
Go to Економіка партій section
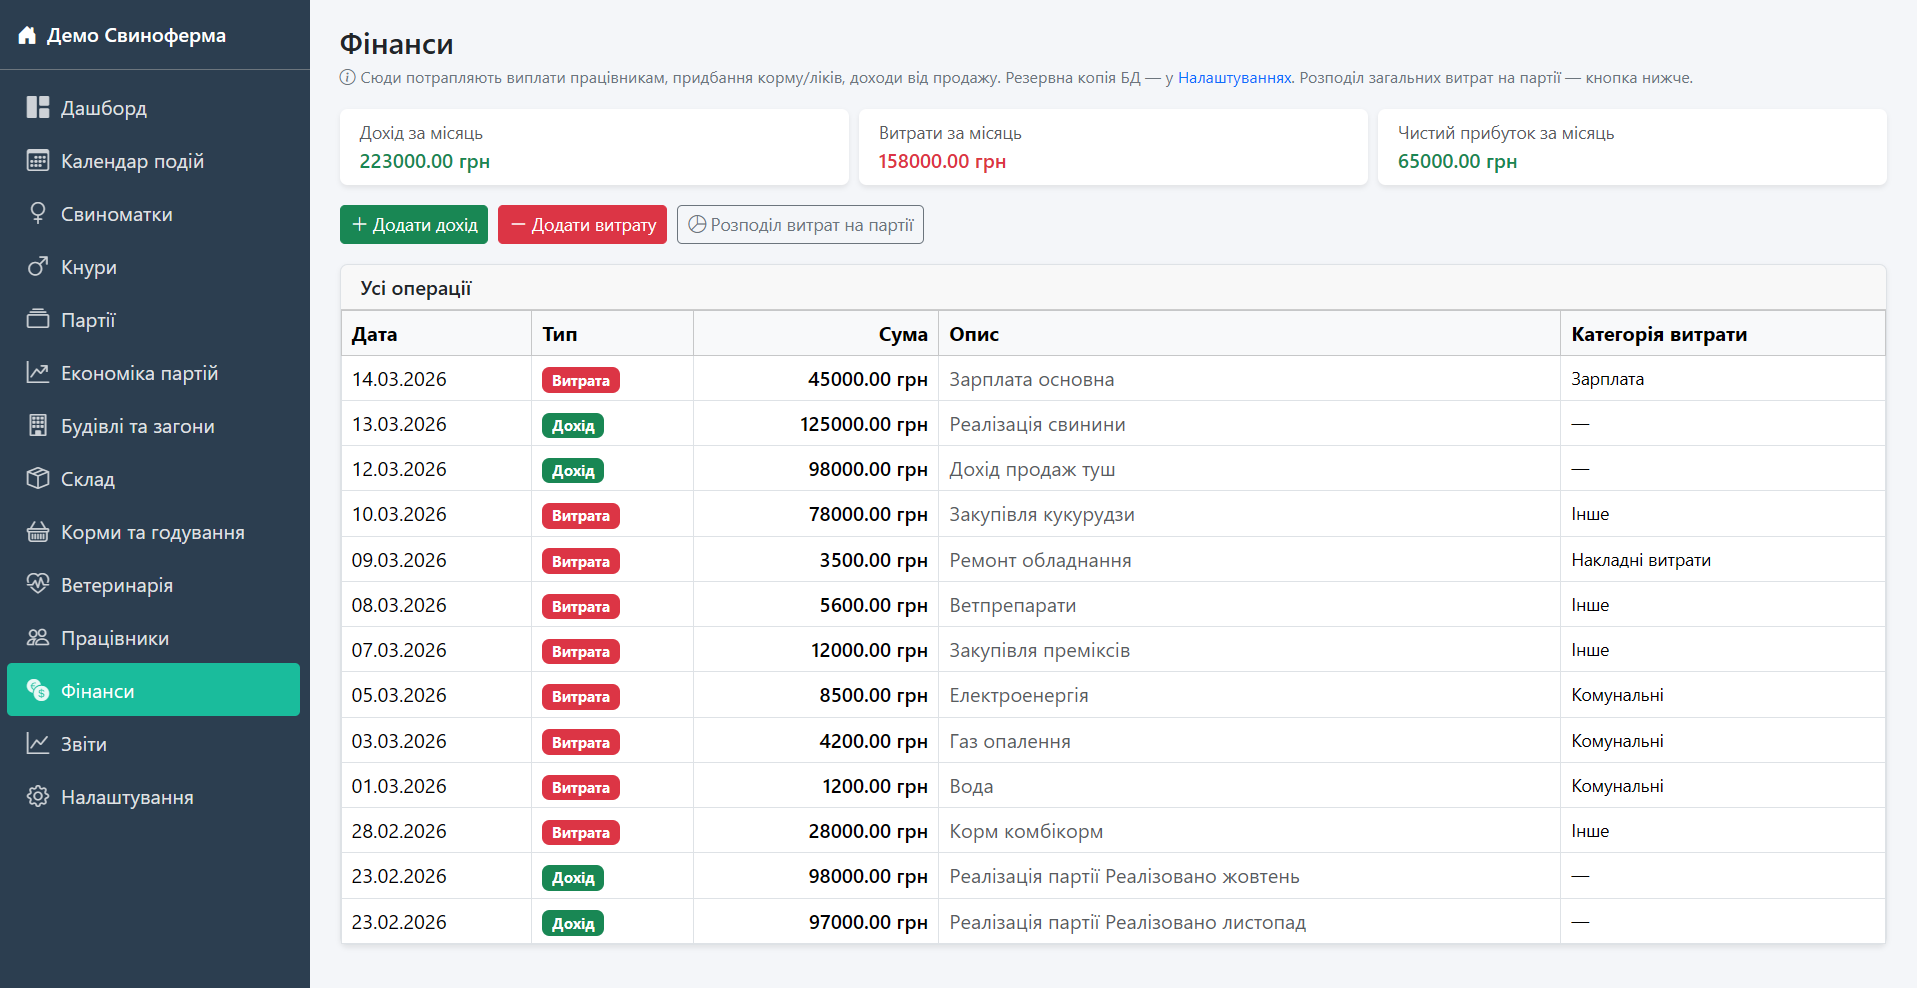click(x=139, y=373)
